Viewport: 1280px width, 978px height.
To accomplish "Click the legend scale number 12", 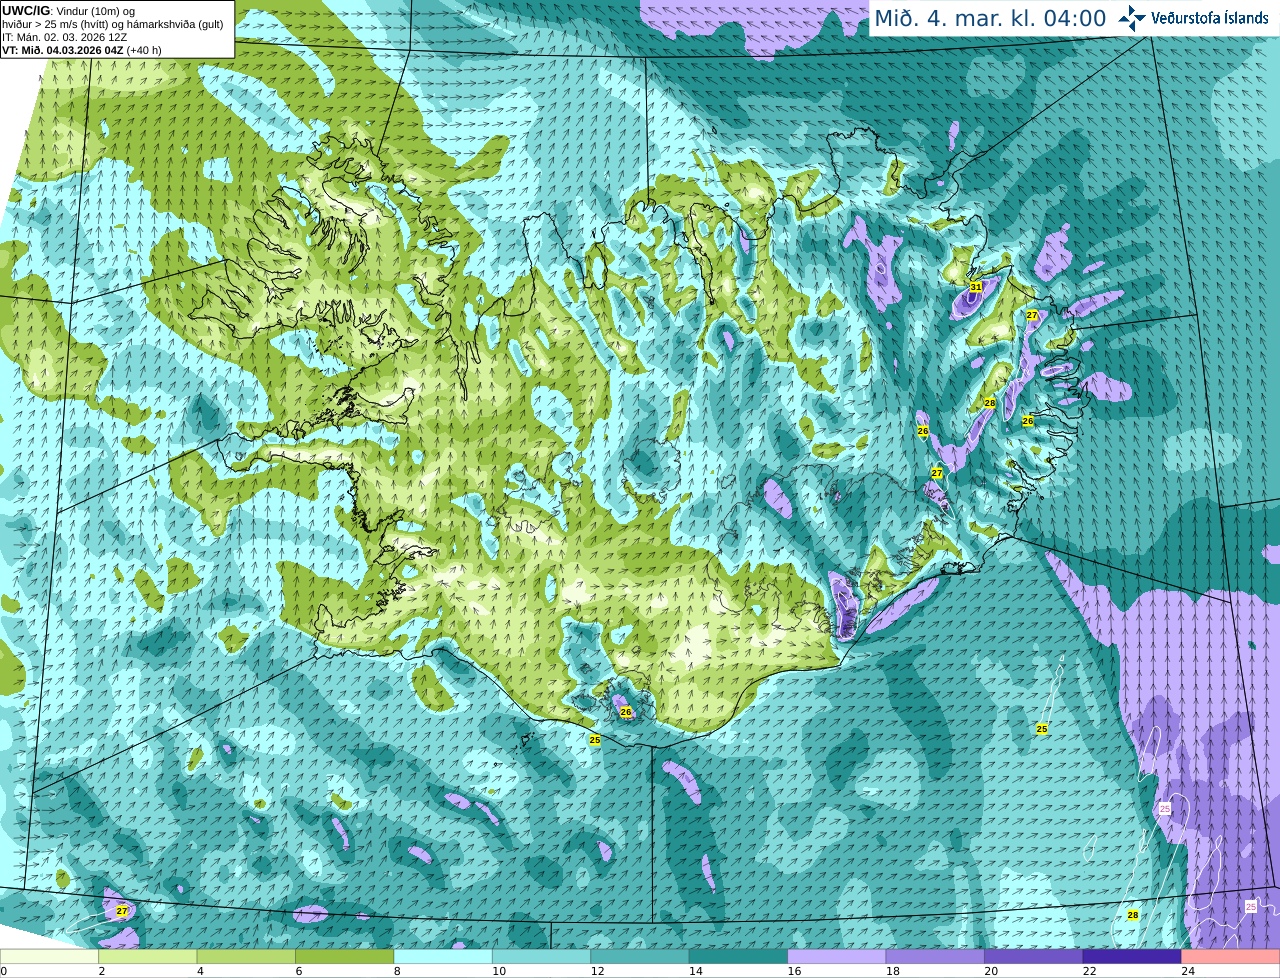I will (597, 971).
